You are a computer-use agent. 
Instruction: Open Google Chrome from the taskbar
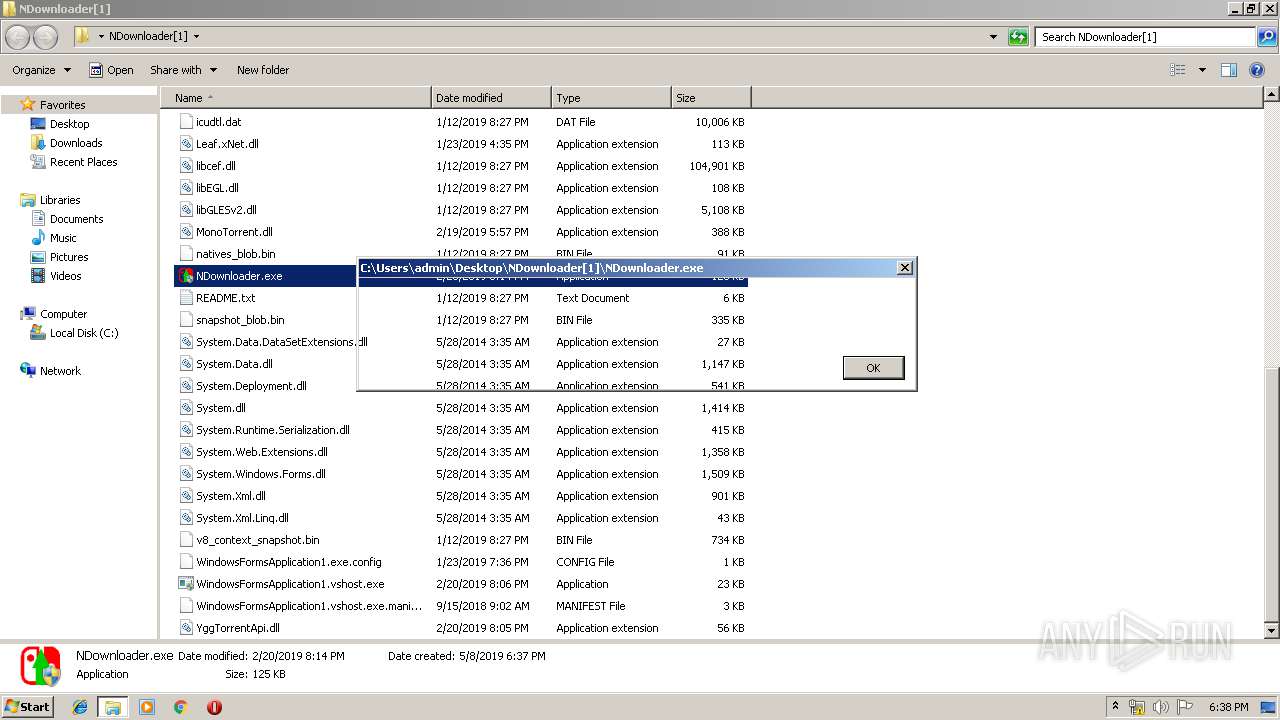[x=180, y=707]
